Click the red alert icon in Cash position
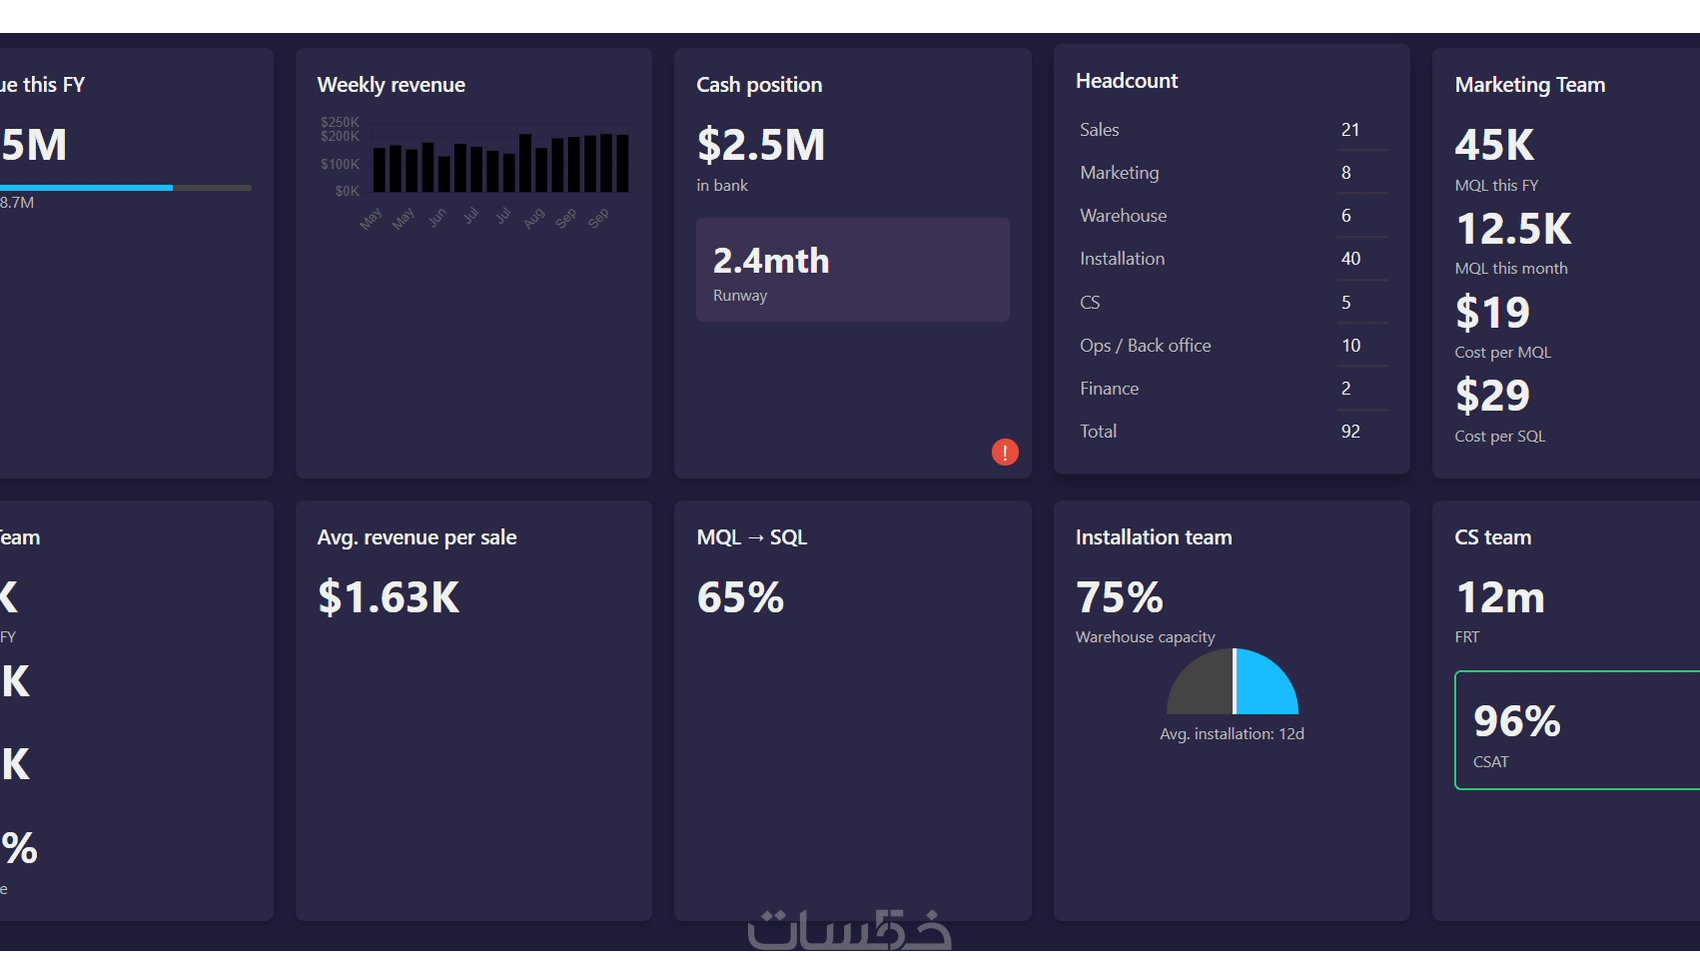The image size is (1700, 970). tap(1005, 452)
